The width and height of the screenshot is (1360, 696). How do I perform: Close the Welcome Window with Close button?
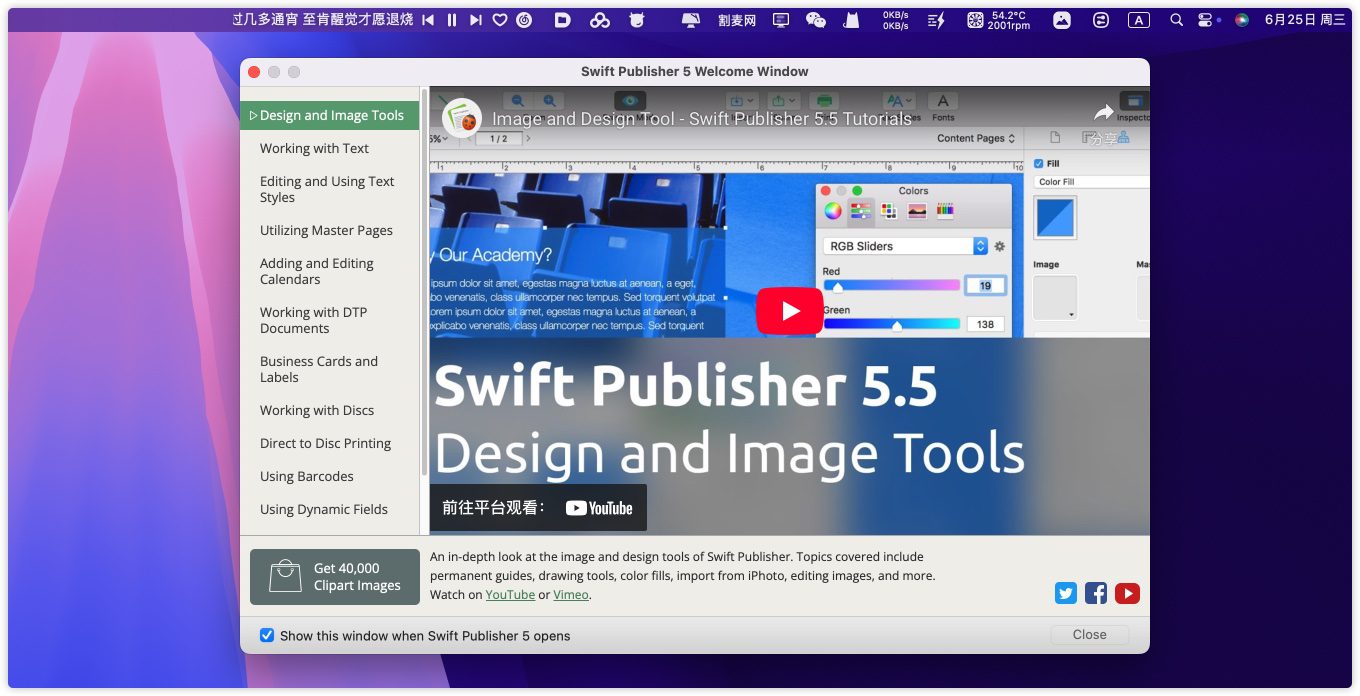click(x=1089, y=635)
